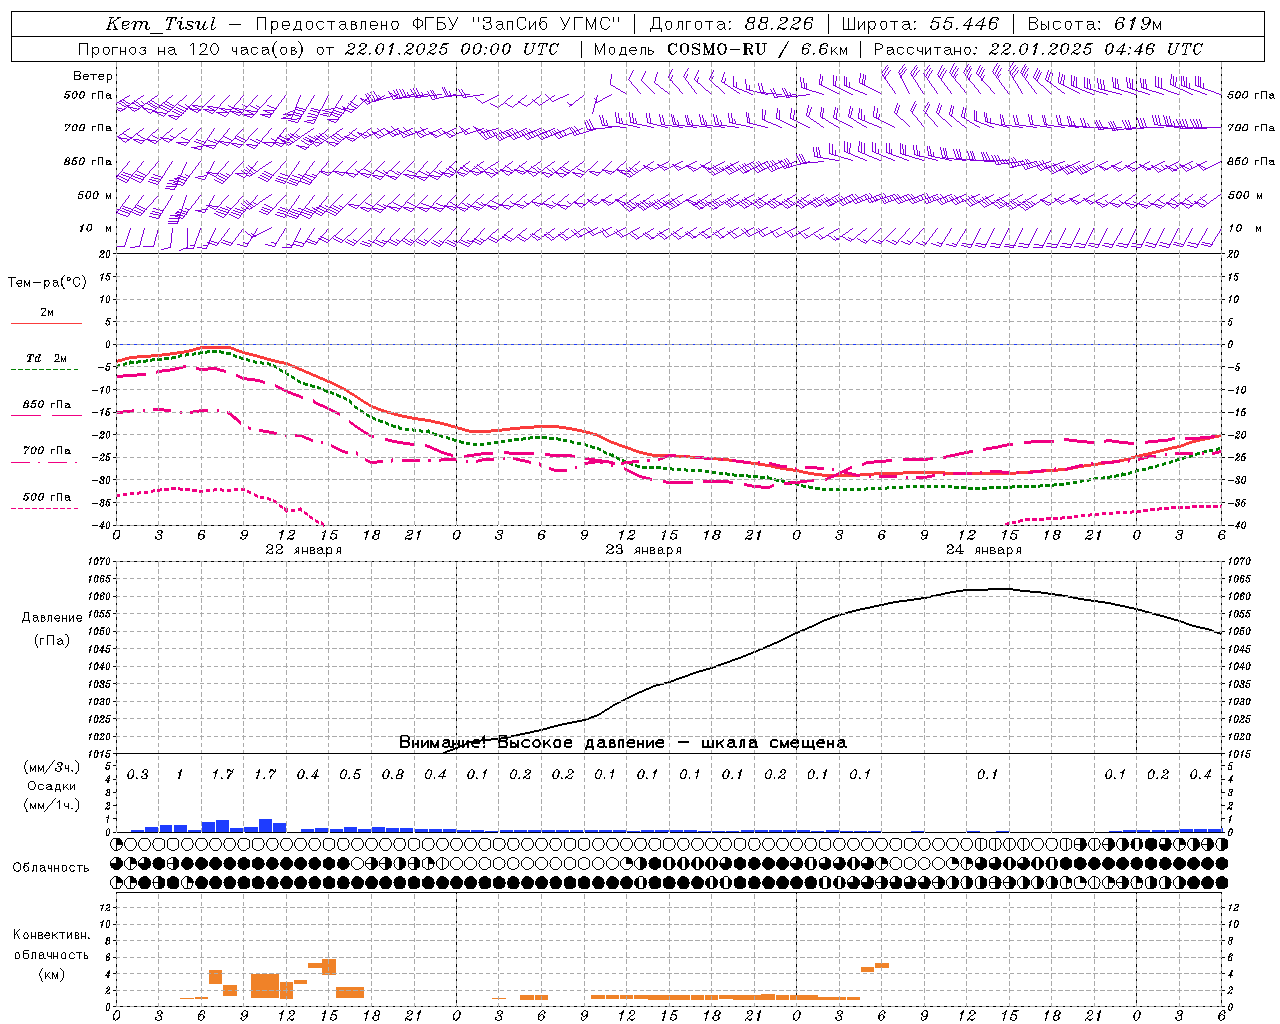Click the 0.5 three-hour precipitation value
The image size is (1280, 1024).
pos(350,774)
